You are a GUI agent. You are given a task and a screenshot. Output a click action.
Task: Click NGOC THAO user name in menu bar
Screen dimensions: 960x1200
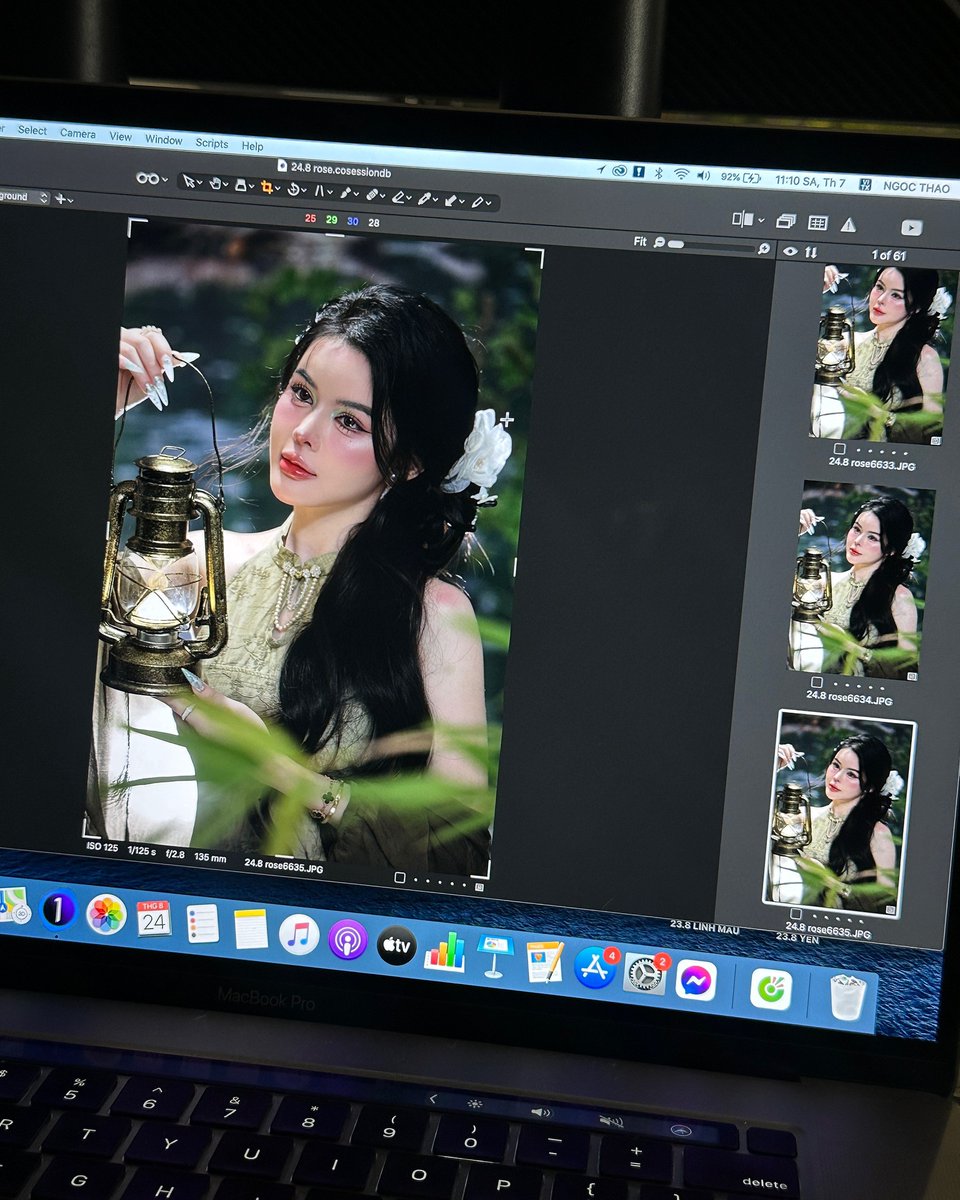point(916,188)
